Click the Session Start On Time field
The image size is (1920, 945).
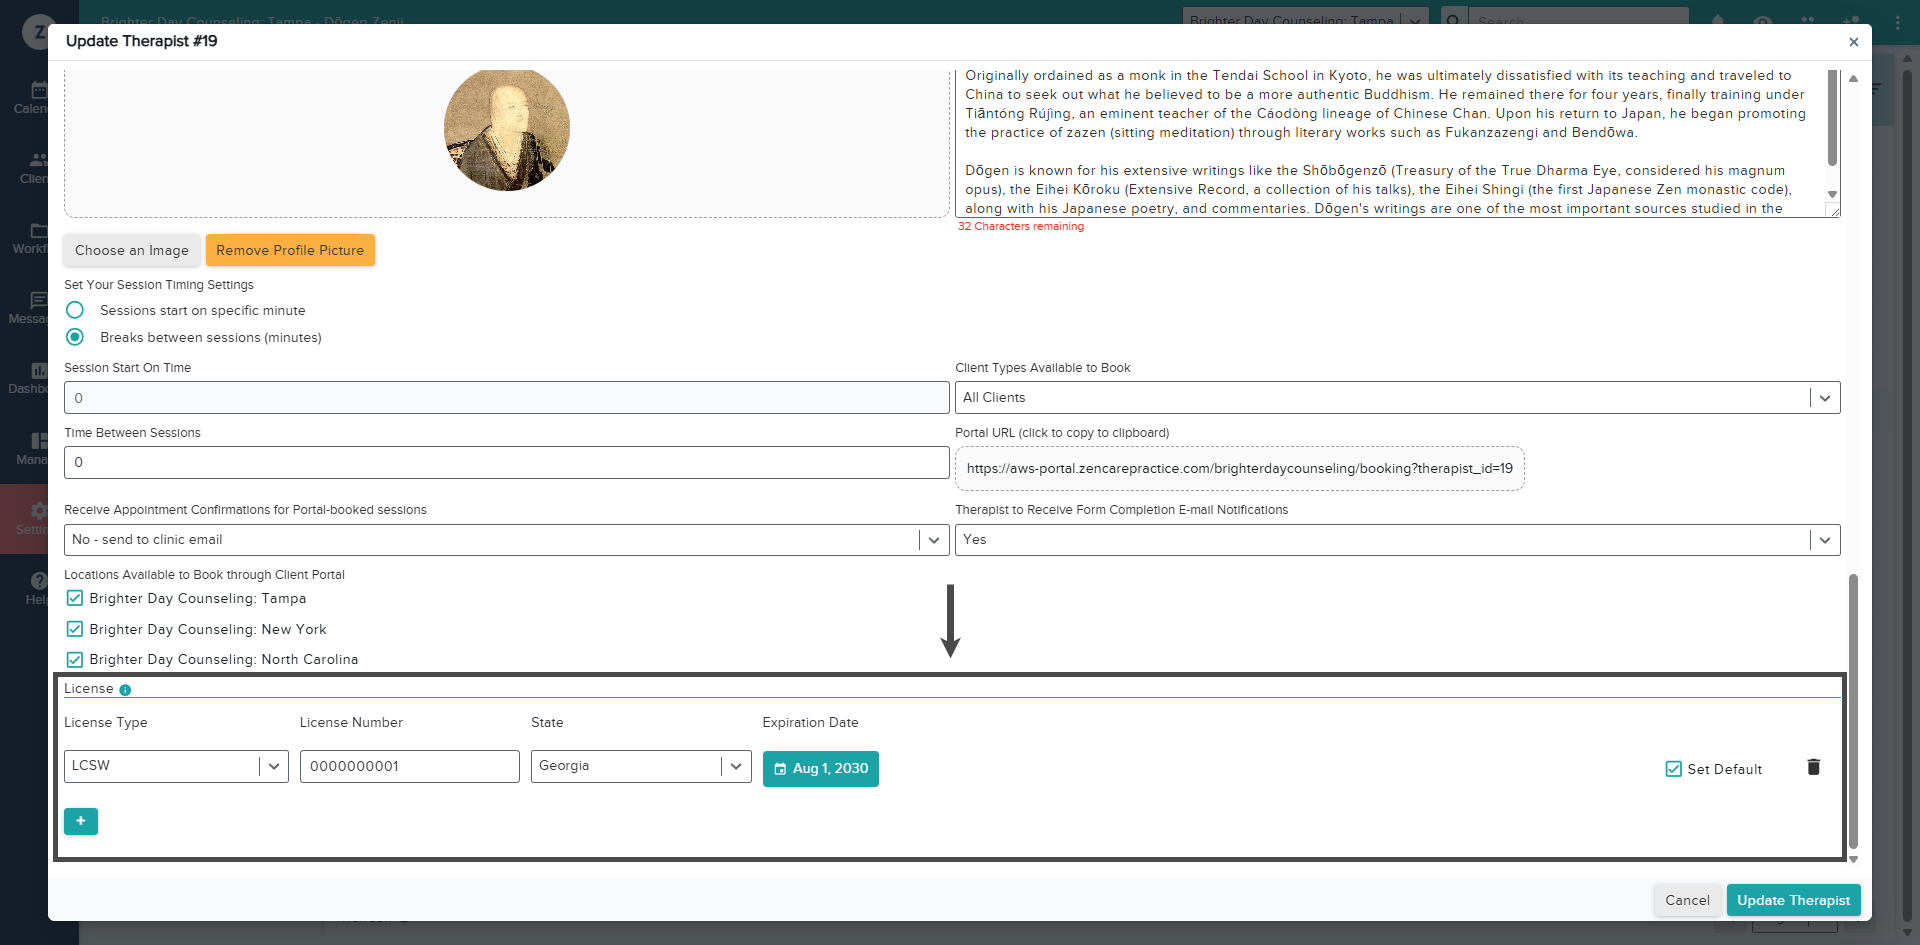click(506, 397)
